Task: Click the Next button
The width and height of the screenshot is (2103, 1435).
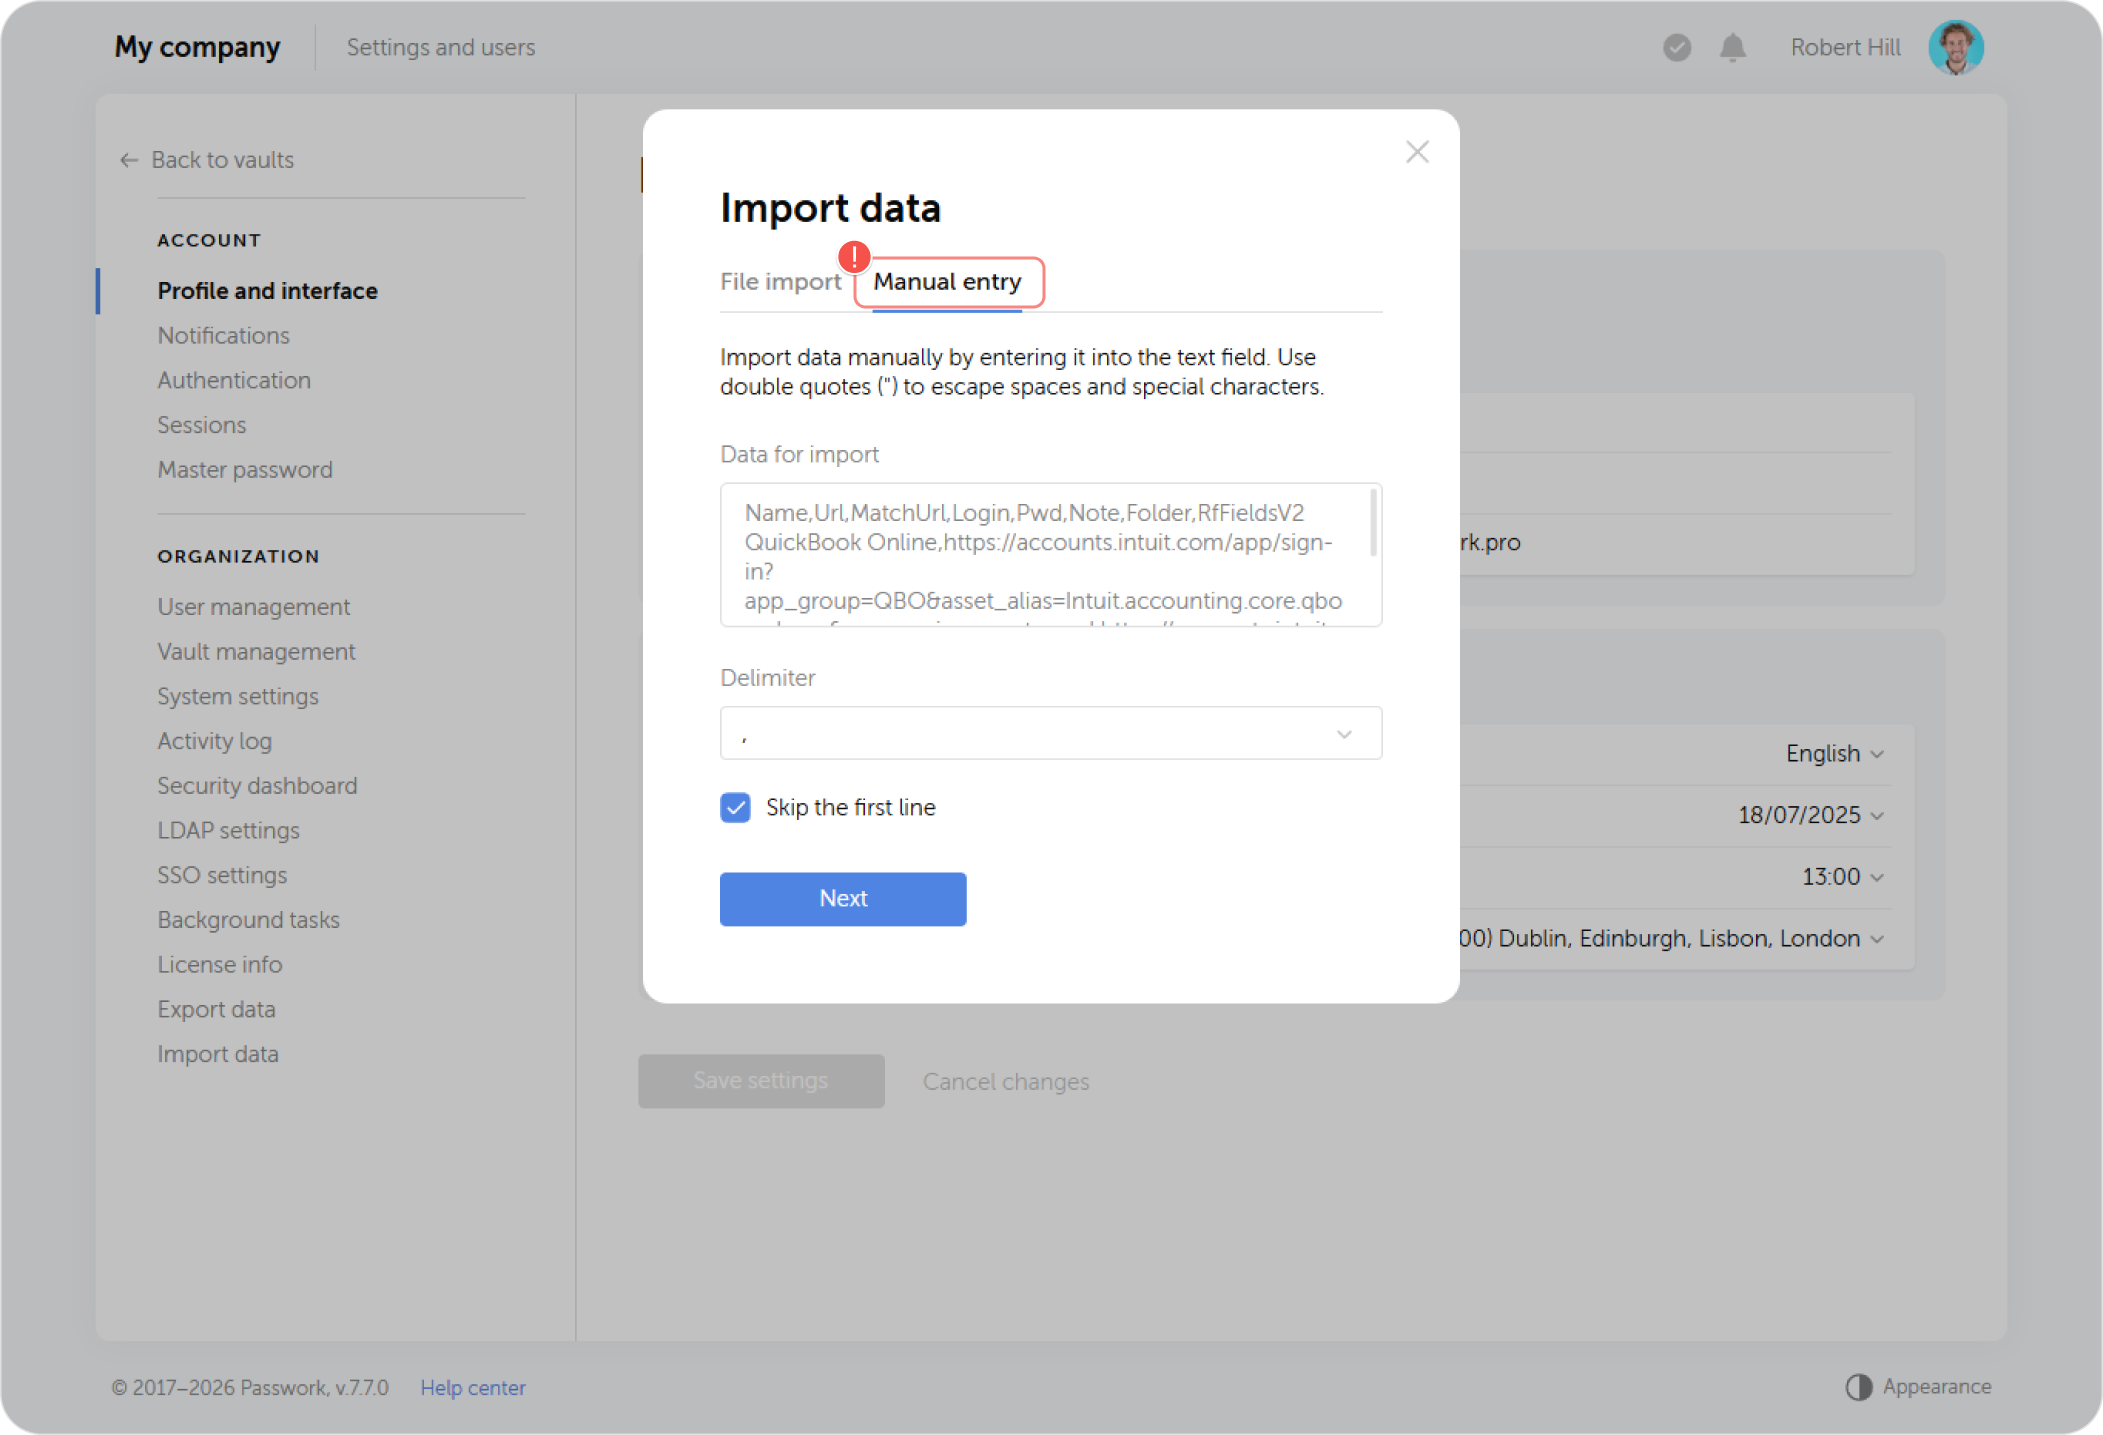Action: (842, 898)
